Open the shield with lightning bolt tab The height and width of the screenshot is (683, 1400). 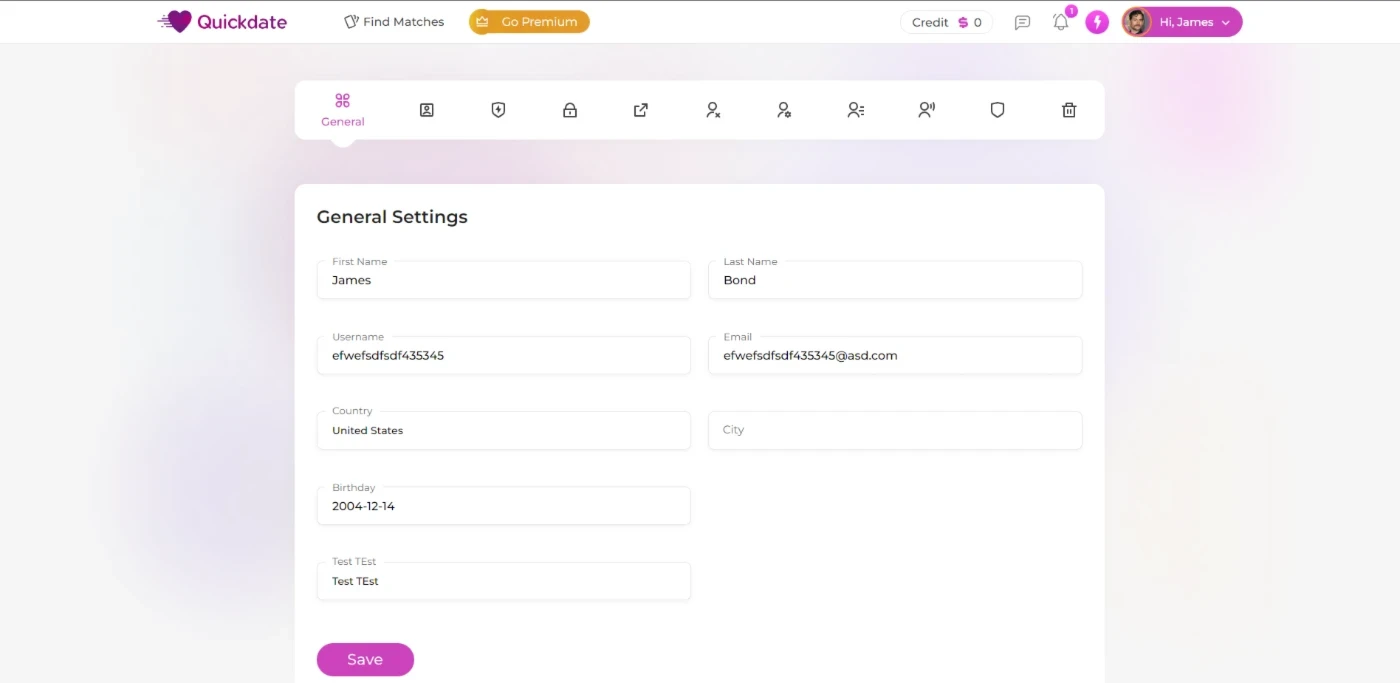coord(498,110)
